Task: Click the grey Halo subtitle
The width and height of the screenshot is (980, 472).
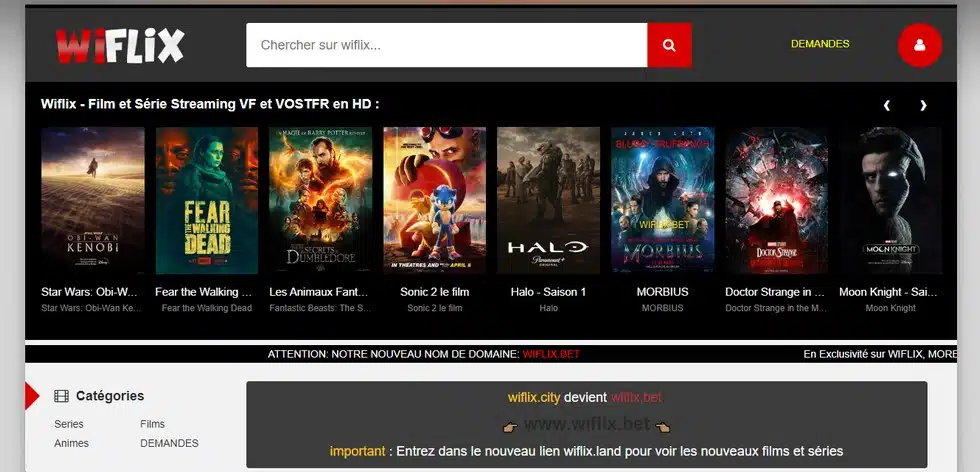Action: click(x=549, y=308)
